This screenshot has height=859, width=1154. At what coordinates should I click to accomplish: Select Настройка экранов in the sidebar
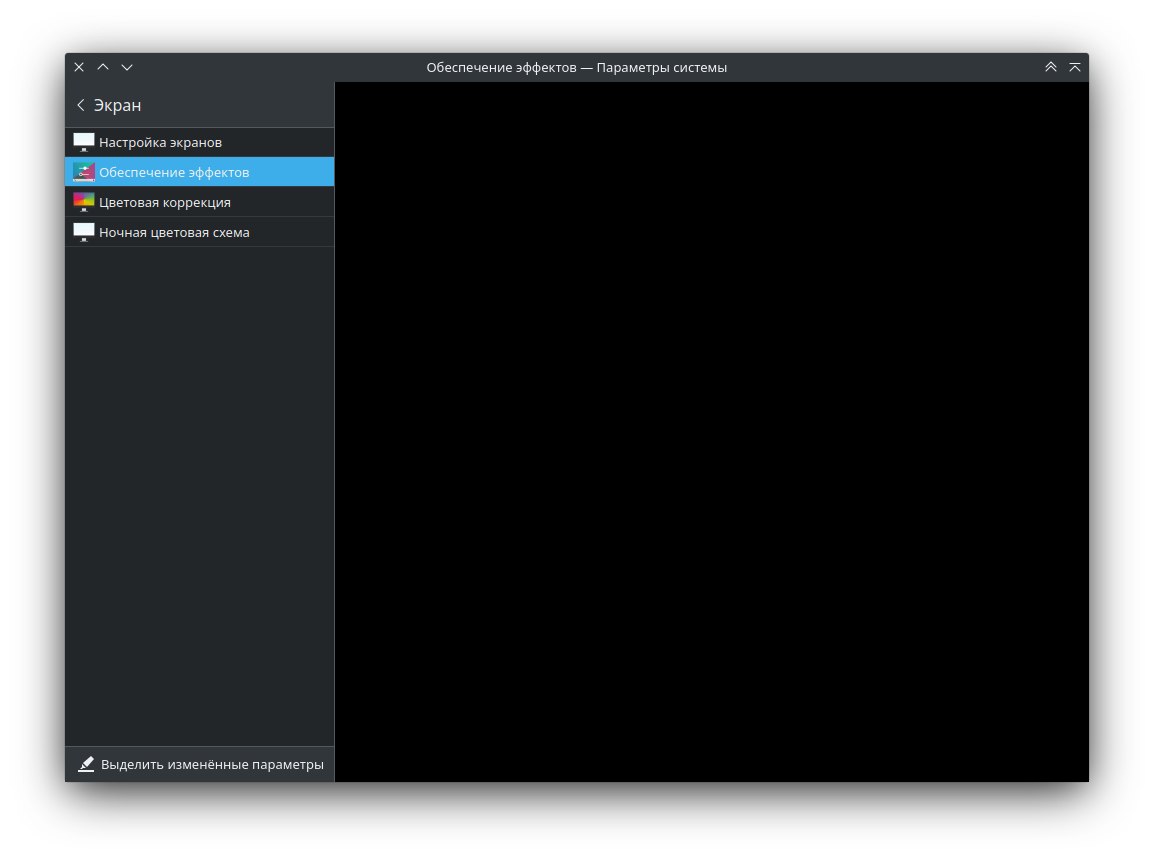199,142
